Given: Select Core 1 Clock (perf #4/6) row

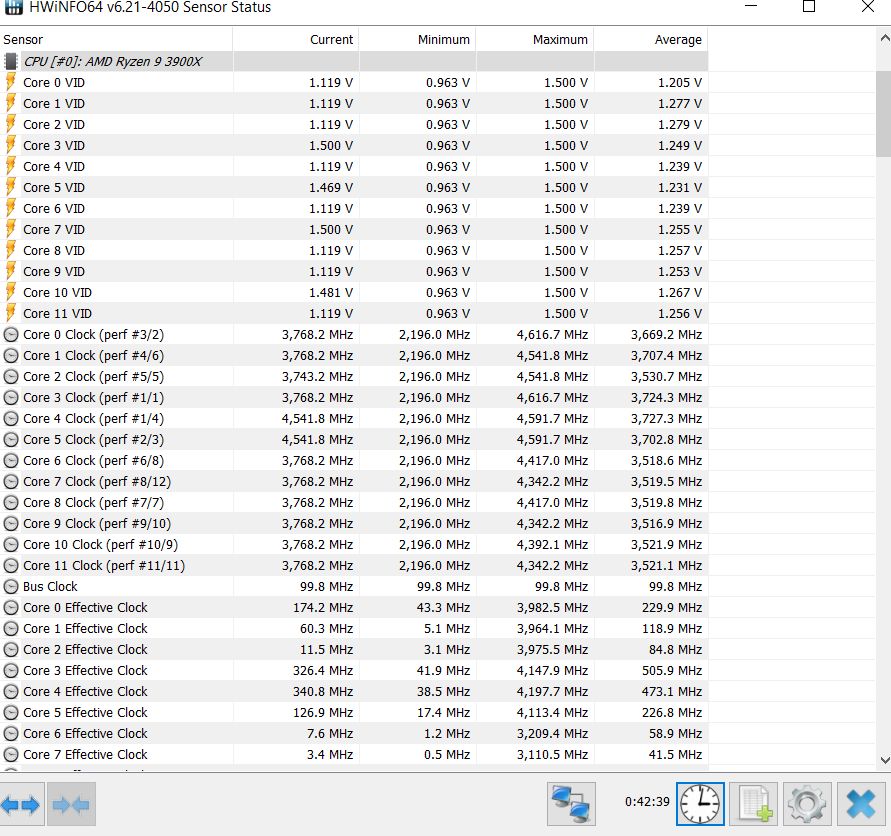Looking at the screenshot, I should click(x=354, y=356).
